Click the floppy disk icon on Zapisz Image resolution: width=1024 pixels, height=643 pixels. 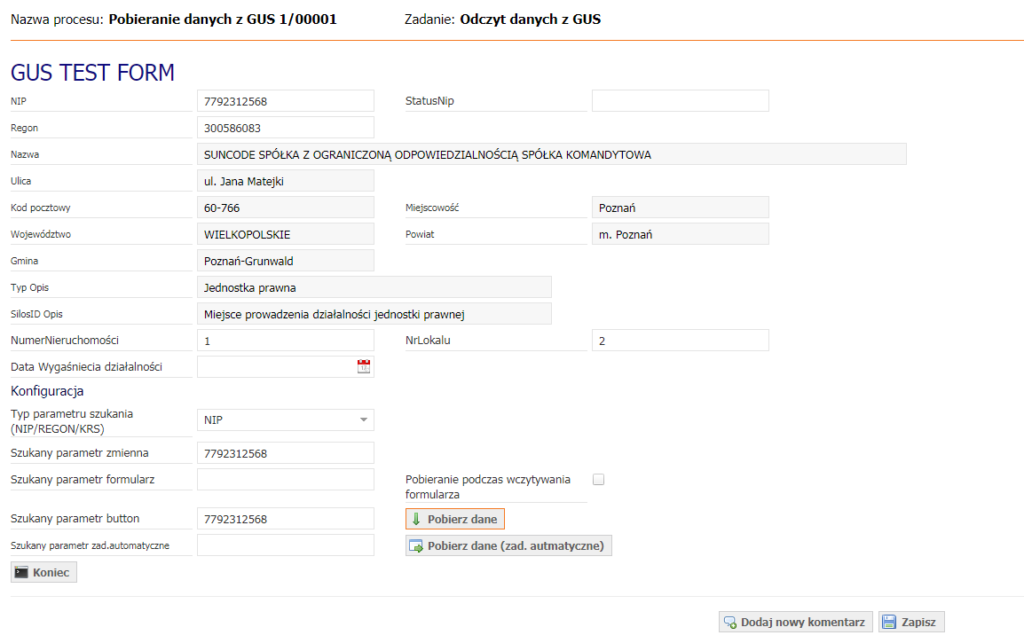889,622
